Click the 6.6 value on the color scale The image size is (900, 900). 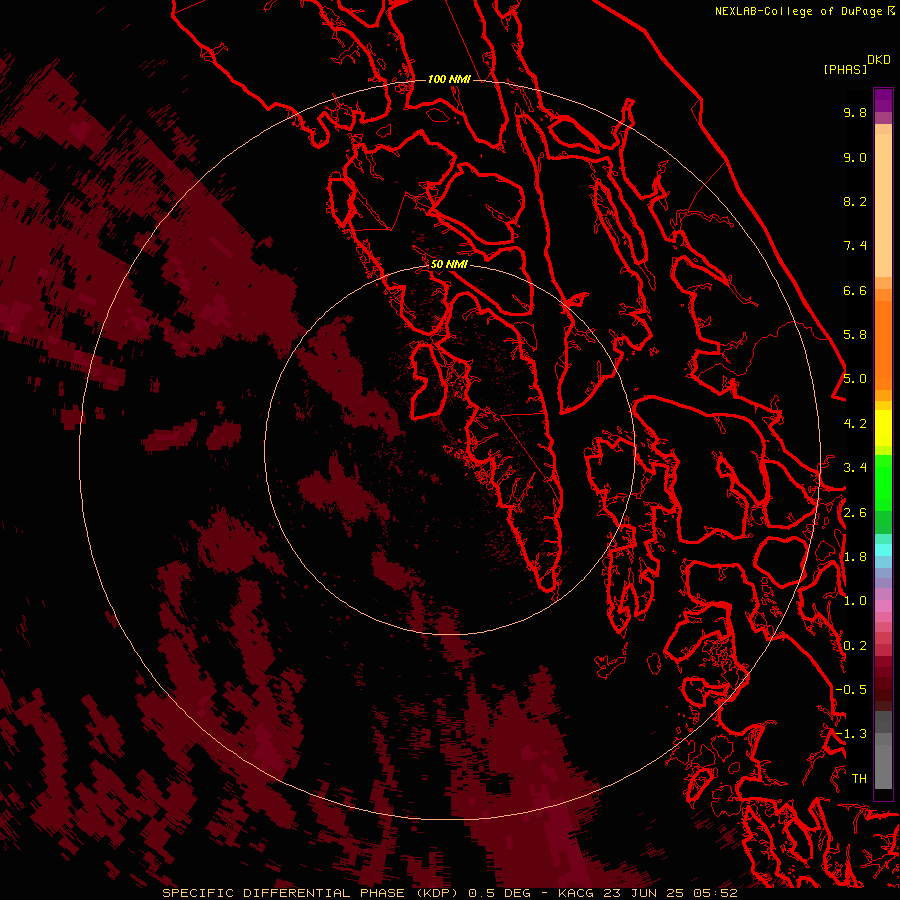point(855,290)
